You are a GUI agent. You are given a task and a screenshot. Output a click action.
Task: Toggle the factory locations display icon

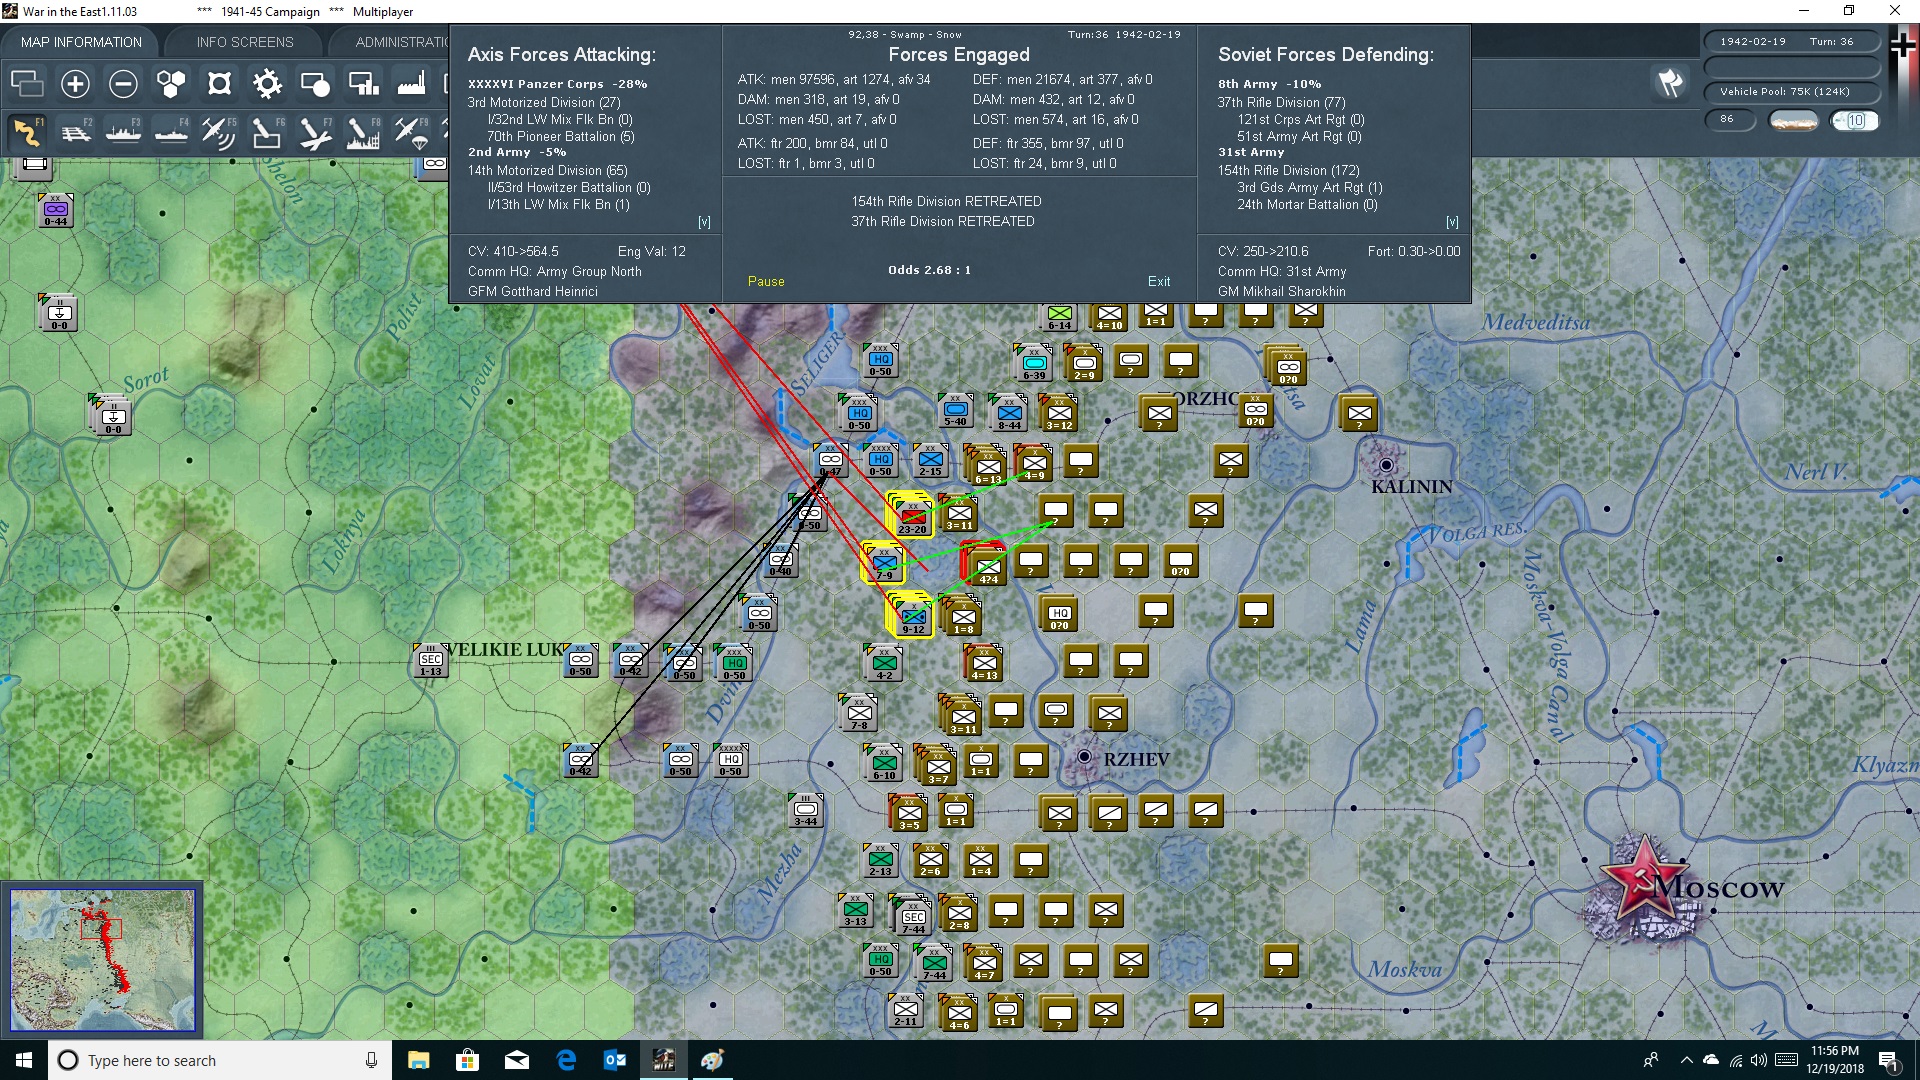click(x=411, y=84)
